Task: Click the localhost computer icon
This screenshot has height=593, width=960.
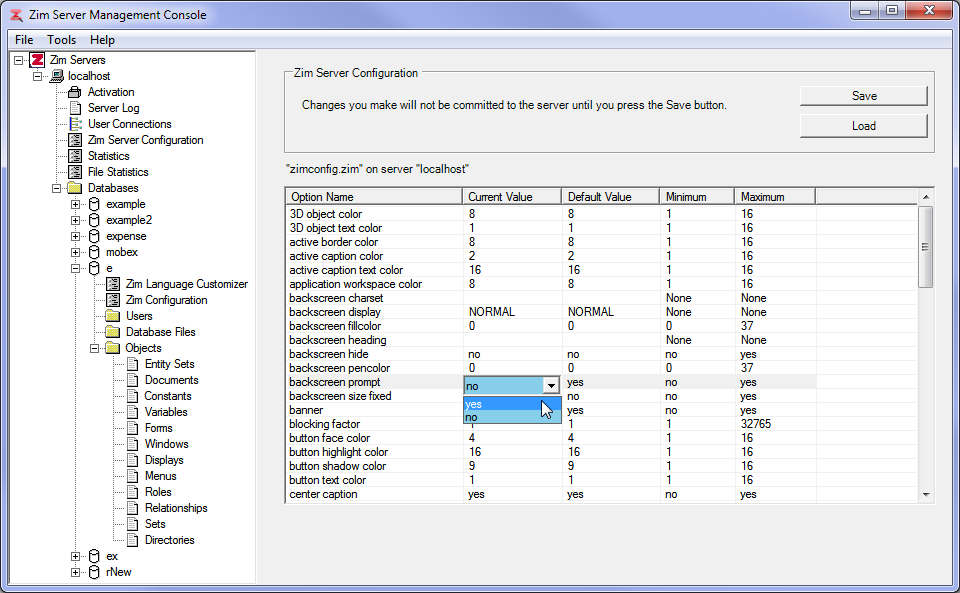Action: pos(57,76)
